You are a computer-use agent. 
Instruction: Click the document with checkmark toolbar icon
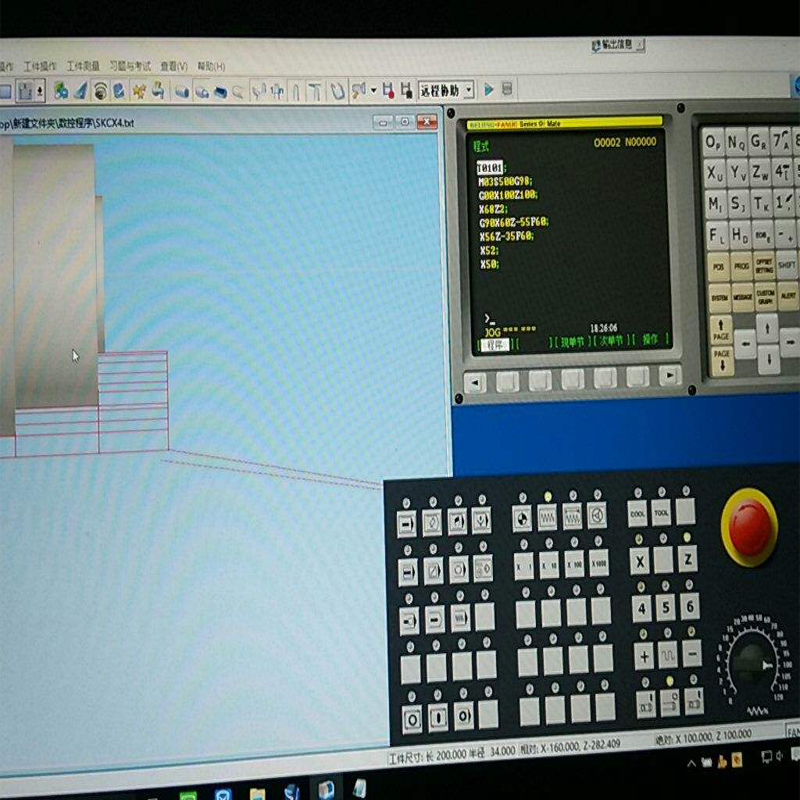[119, 91]
